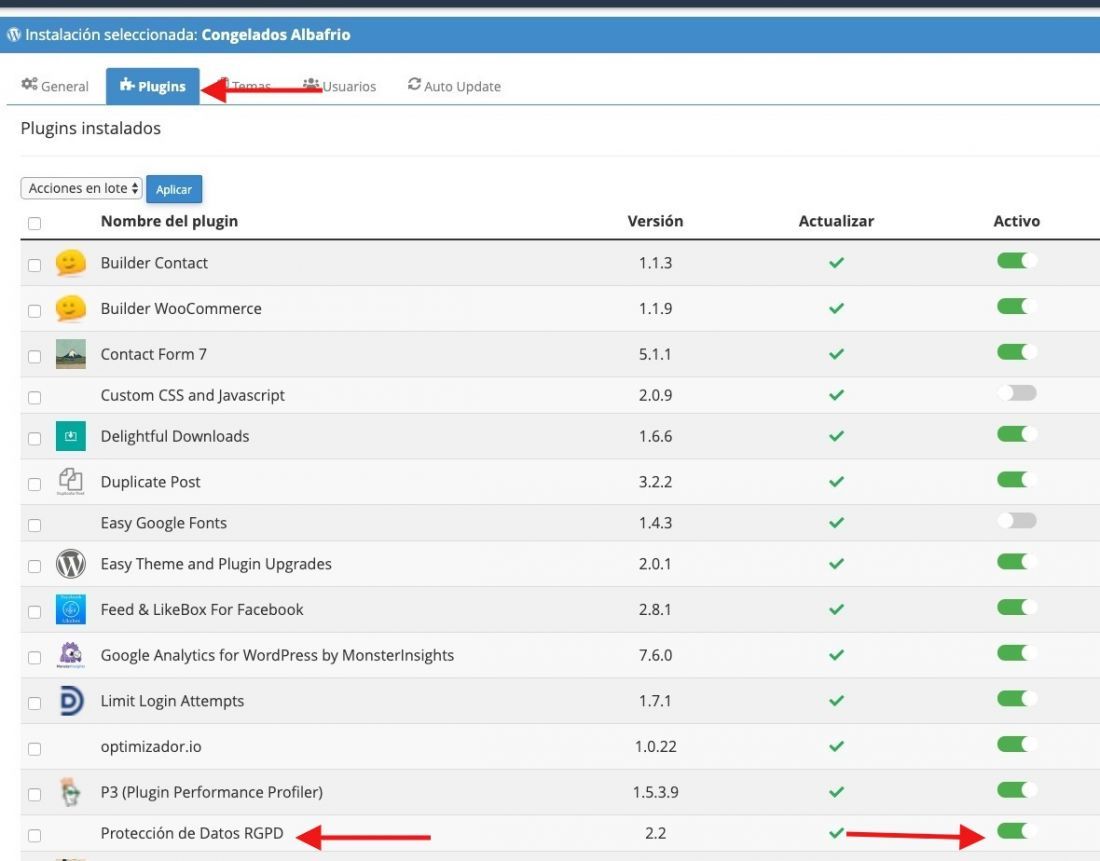Click the WordPress logo in the blue header
The image size is (1100, 861).
pos(13,34)
